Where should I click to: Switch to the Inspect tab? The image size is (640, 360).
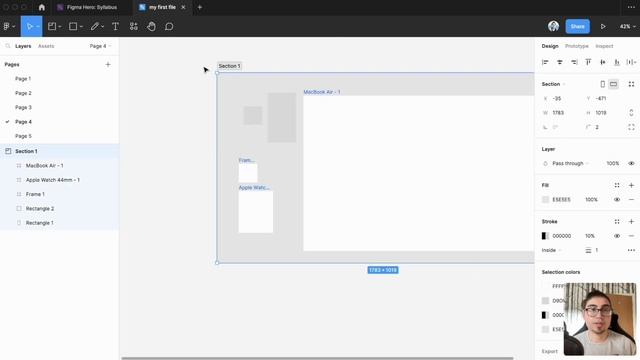(x=604, y=46)
